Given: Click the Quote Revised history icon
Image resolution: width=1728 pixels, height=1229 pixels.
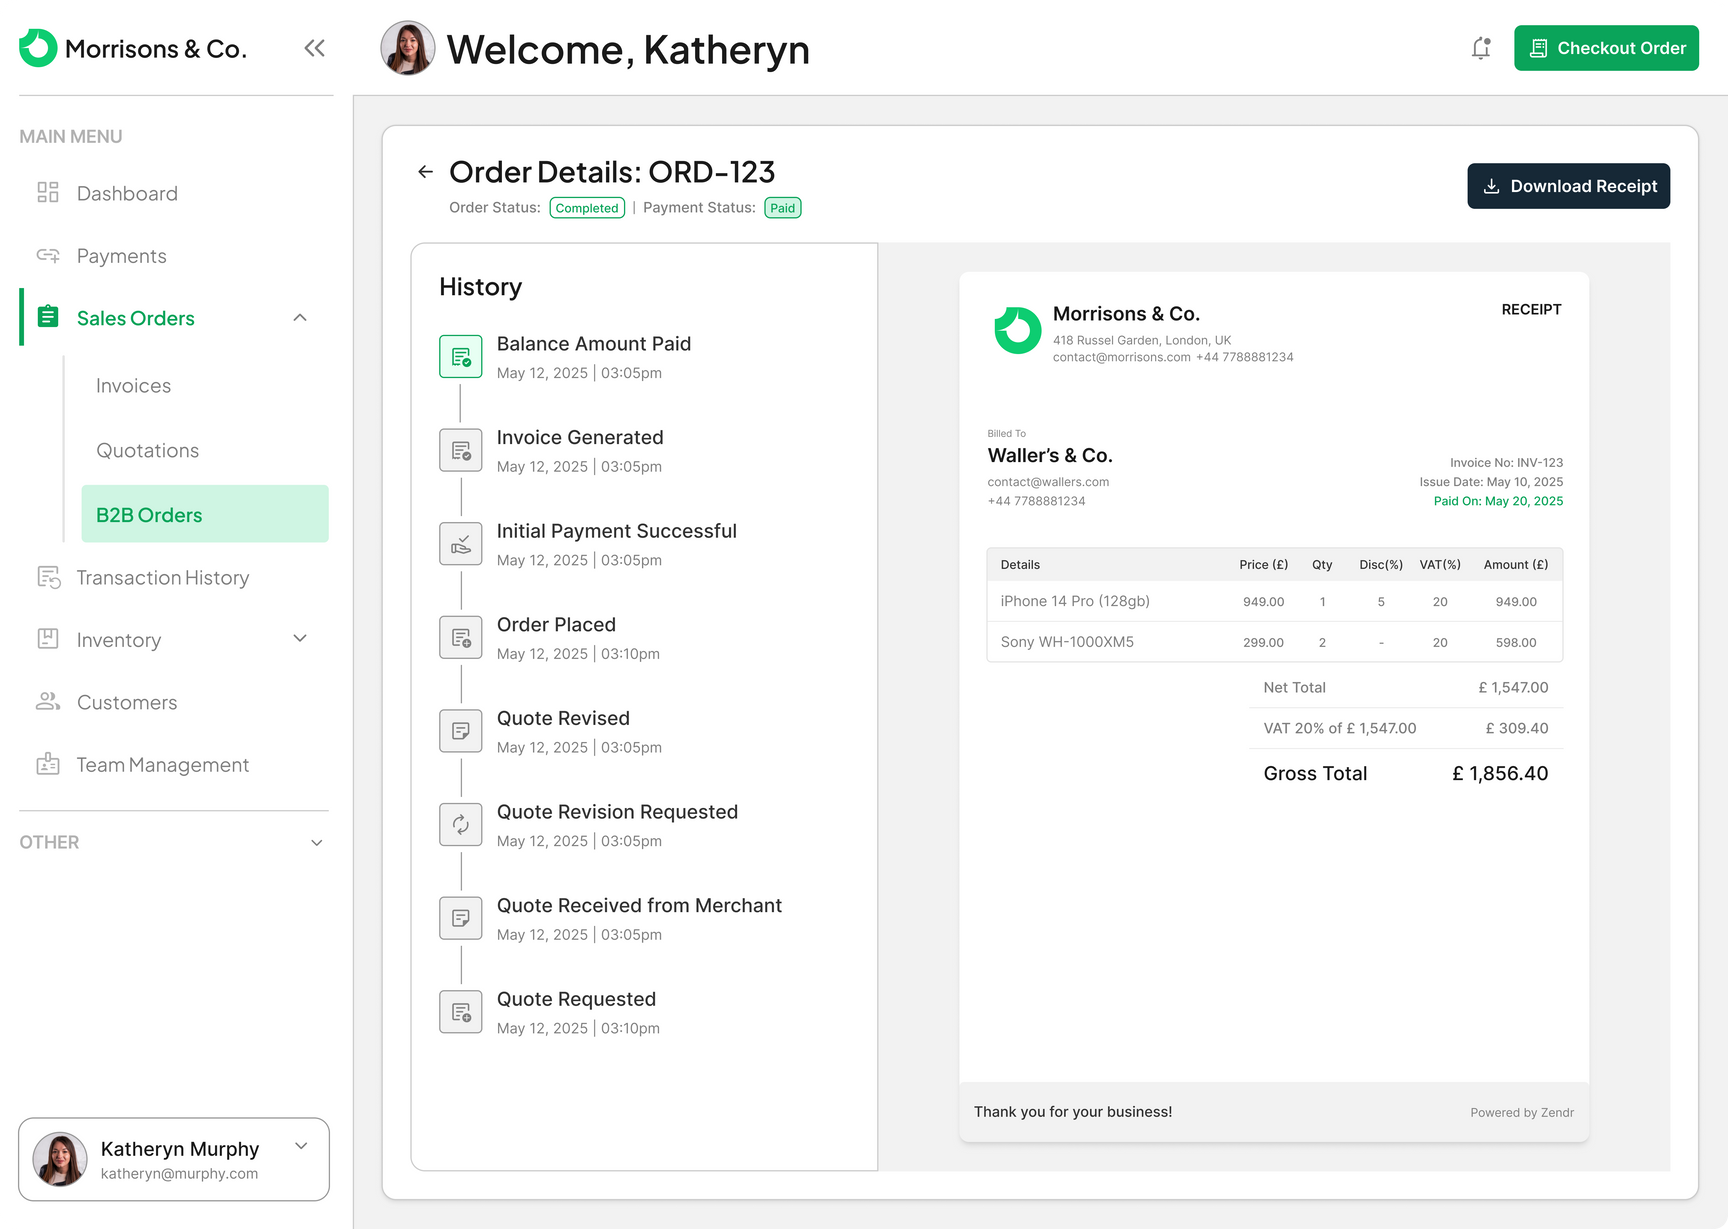Looking at the screenshot, I should [461, 731].
